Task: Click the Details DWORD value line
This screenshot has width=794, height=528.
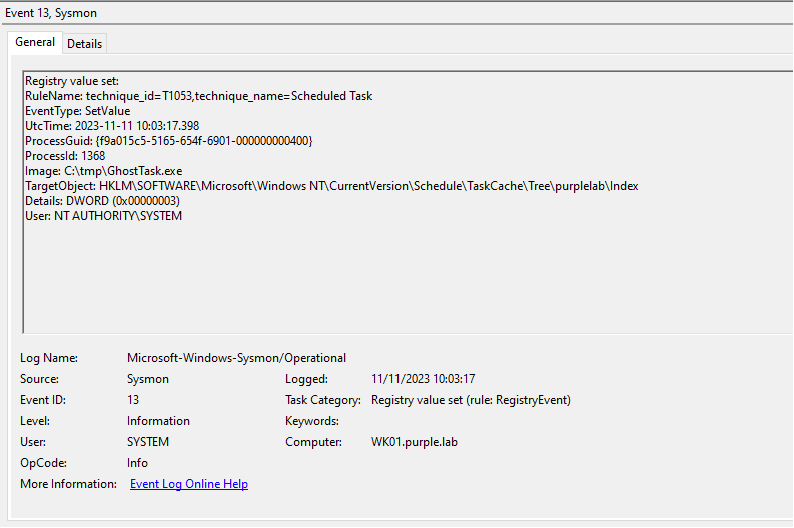Action: point(102,201)
